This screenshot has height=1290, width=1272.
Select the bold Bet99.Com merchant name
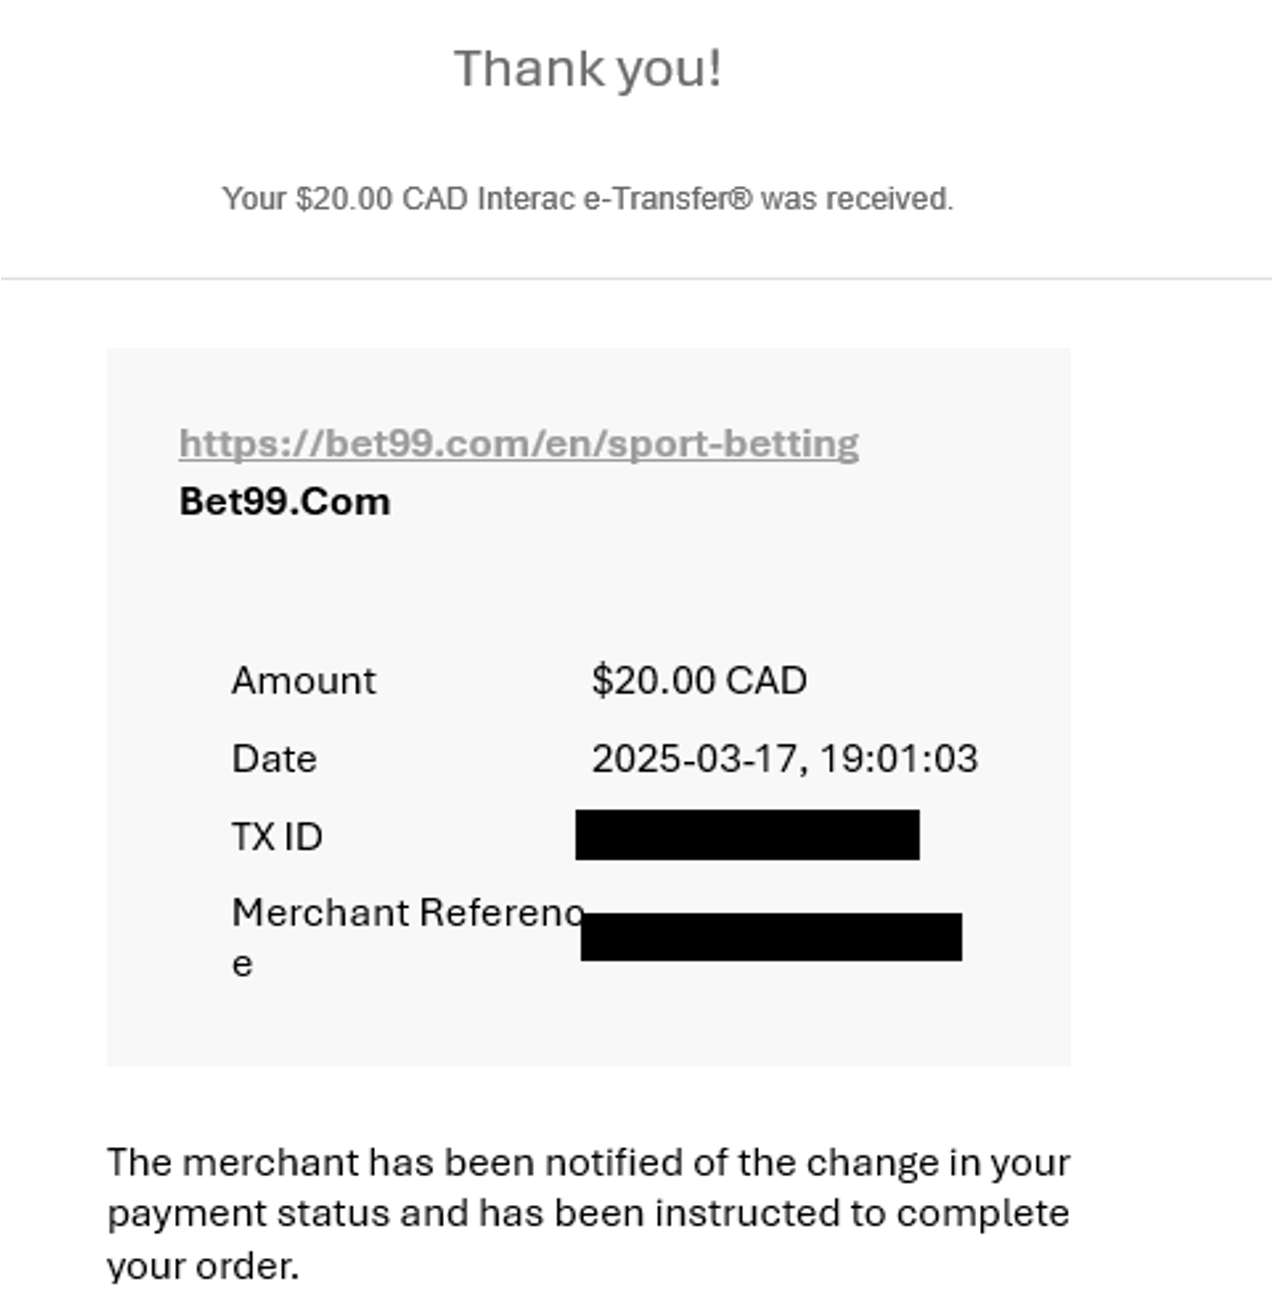[285, 501]
